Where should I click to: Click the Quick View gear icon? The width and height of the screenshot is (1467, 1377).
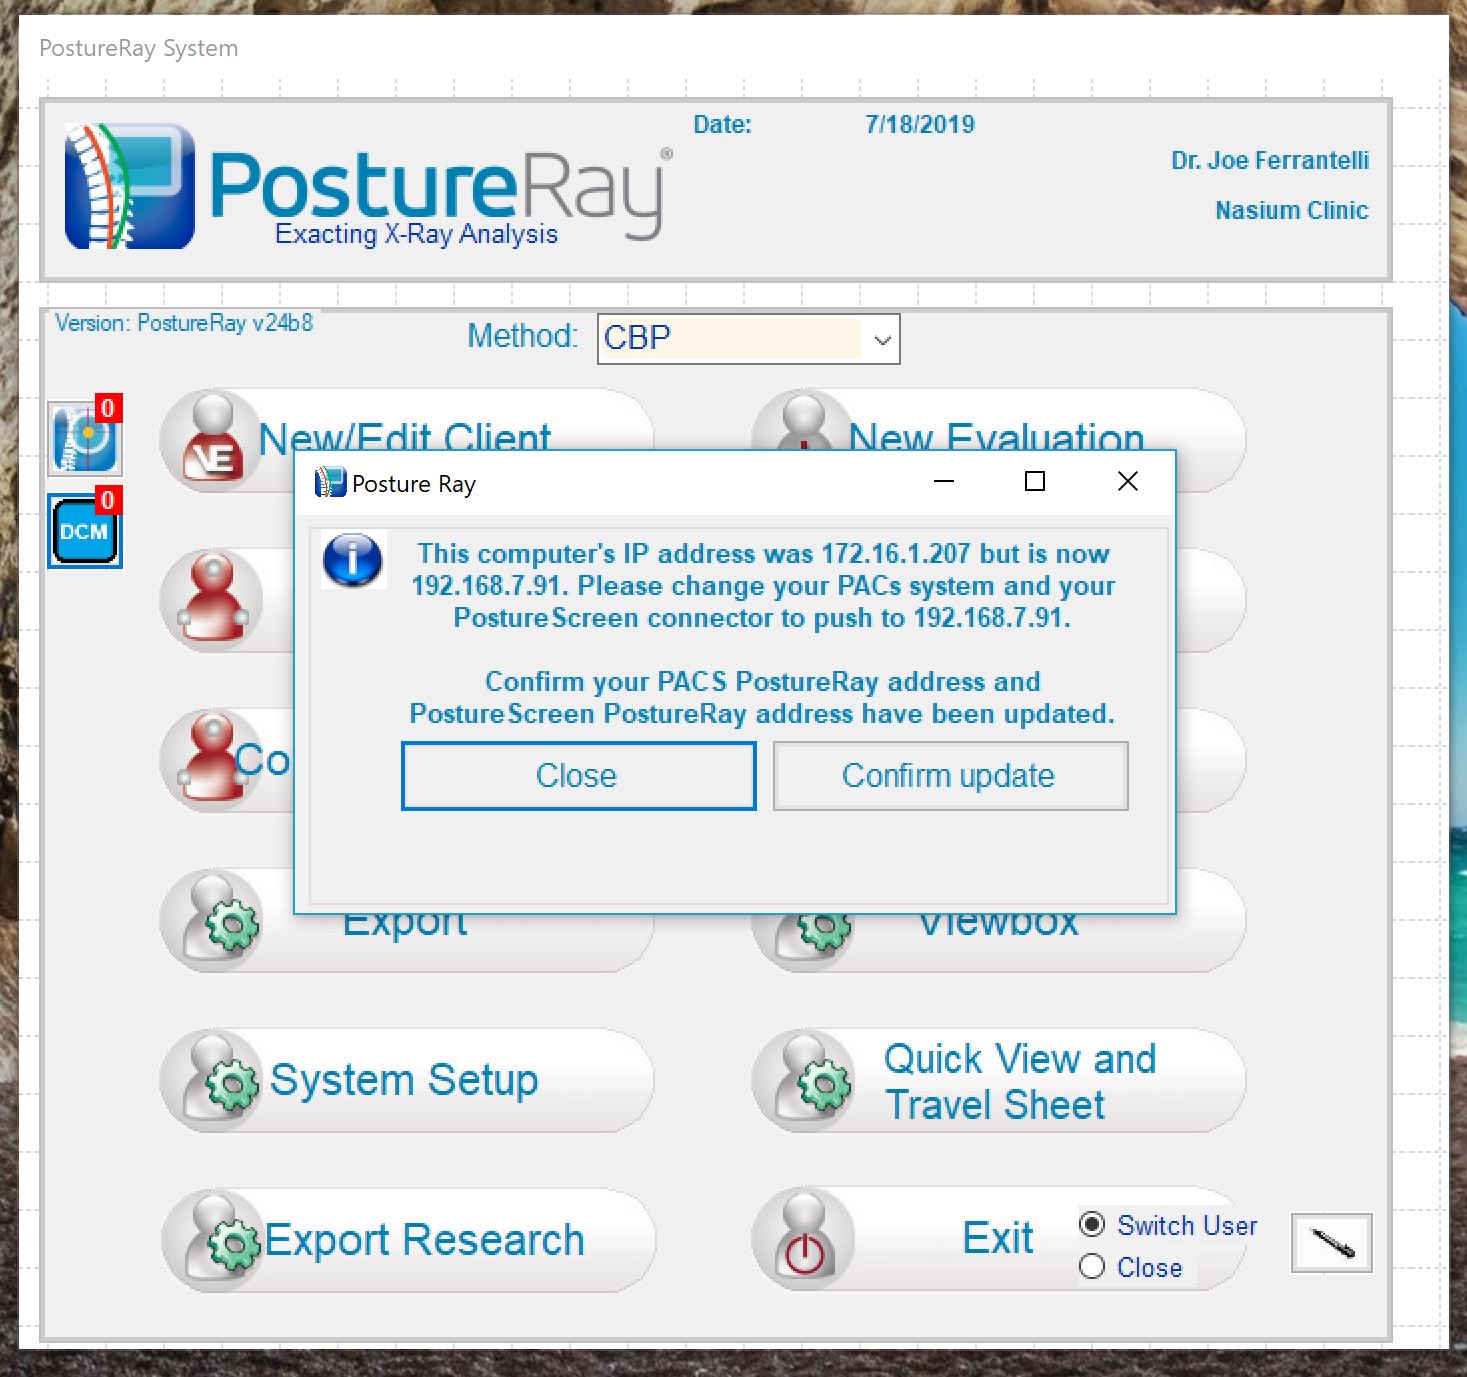click(803, 1080)
